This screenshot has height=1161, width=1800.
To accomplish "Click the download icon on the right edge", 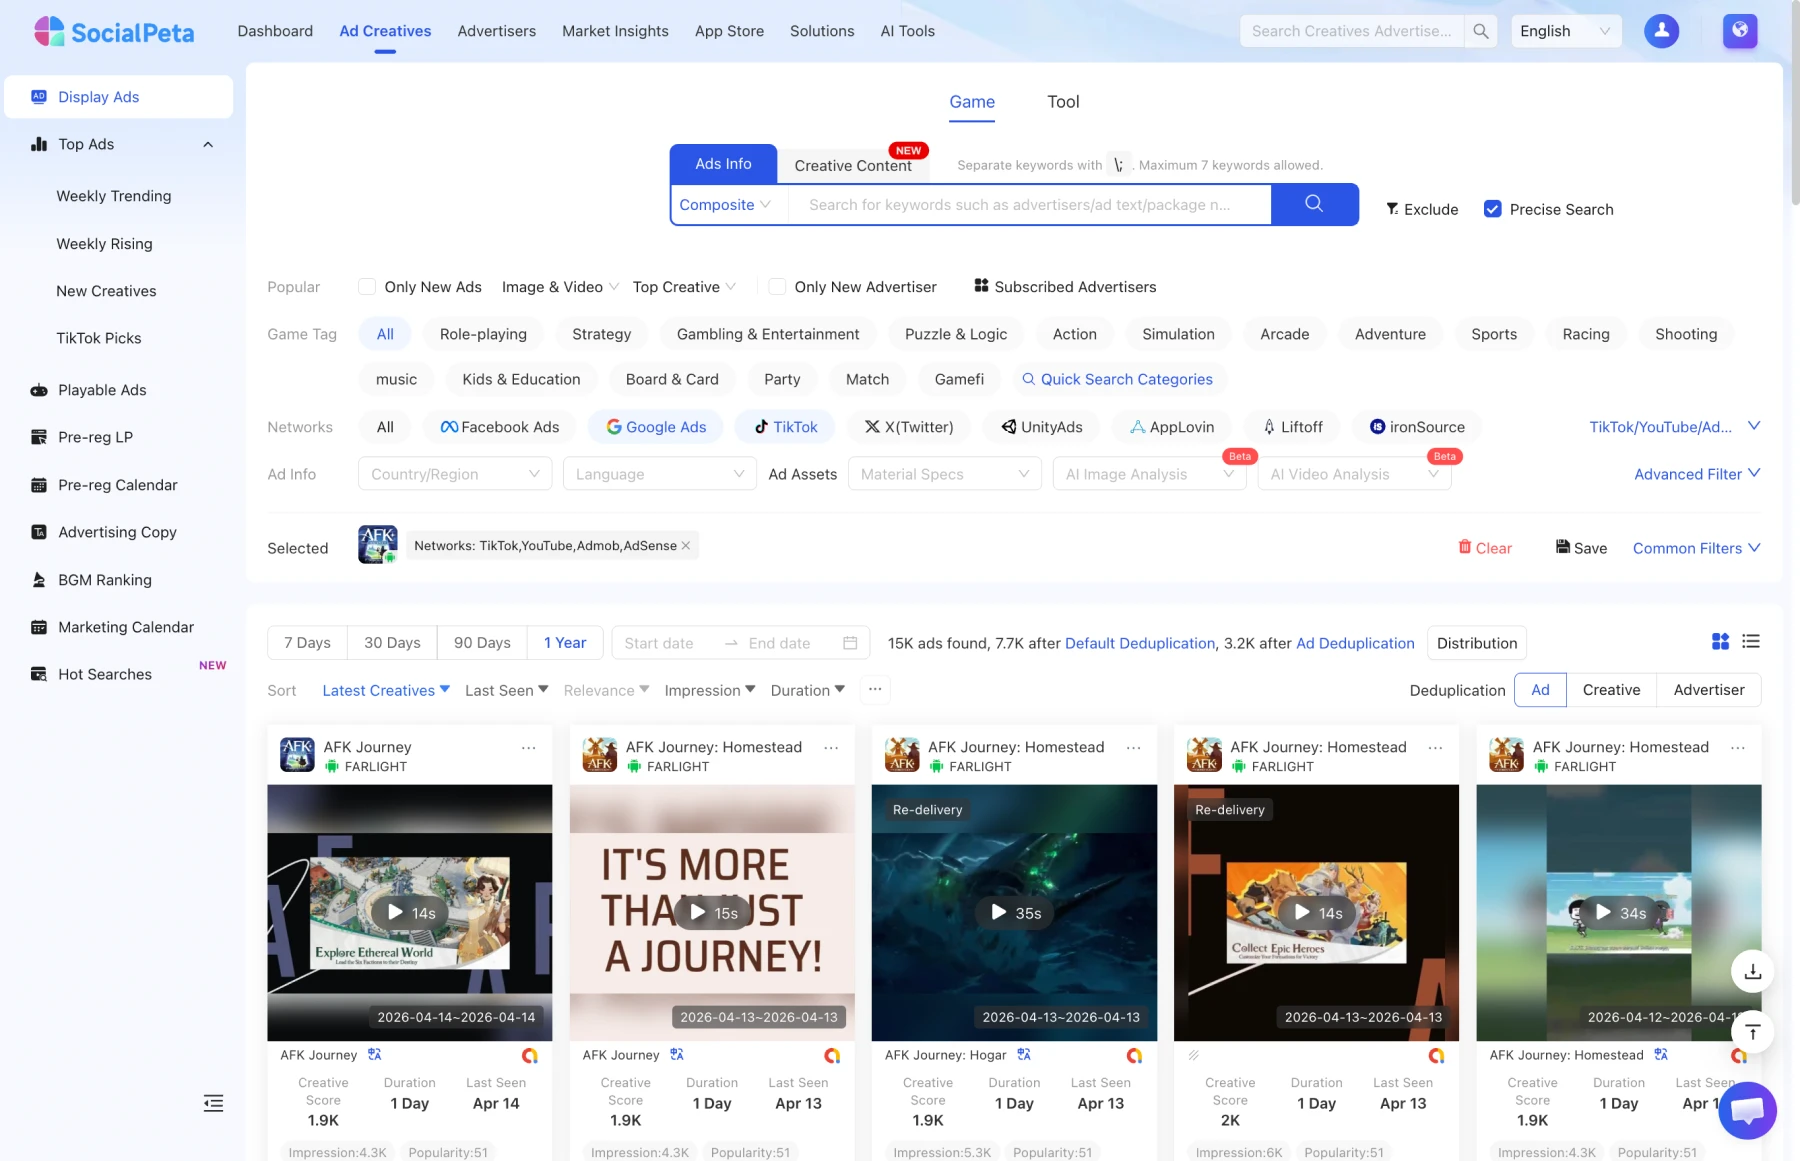I will (x=1752, y=971).
